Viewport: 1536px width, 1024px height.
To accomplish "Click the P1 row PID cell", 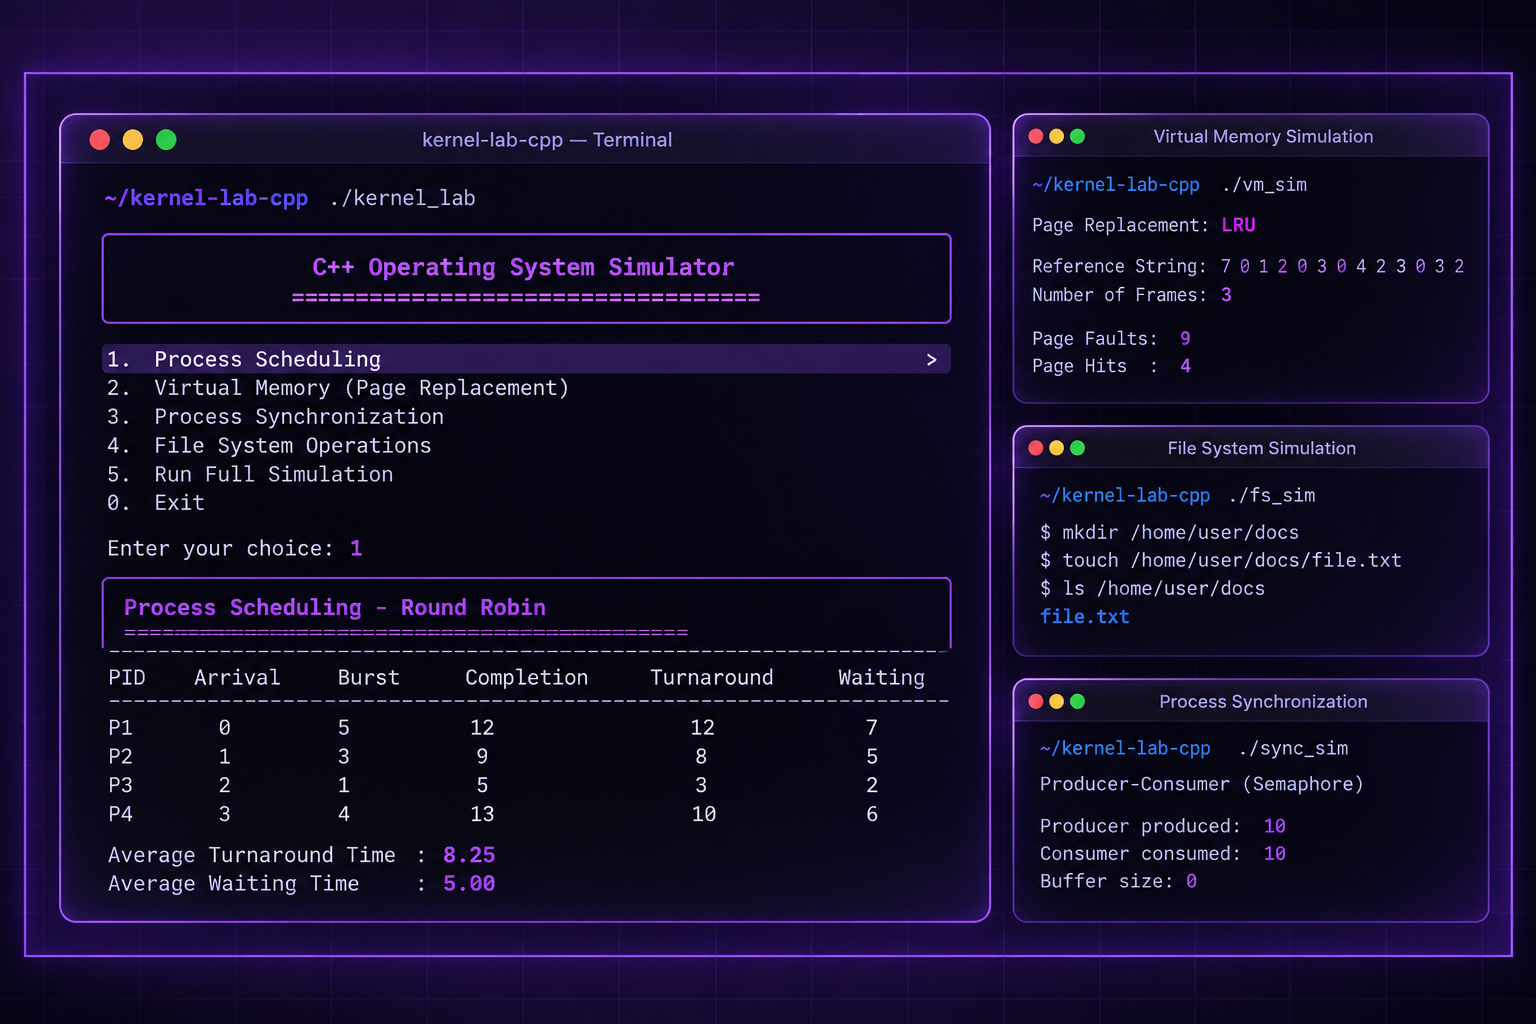I will coord(120,728).
